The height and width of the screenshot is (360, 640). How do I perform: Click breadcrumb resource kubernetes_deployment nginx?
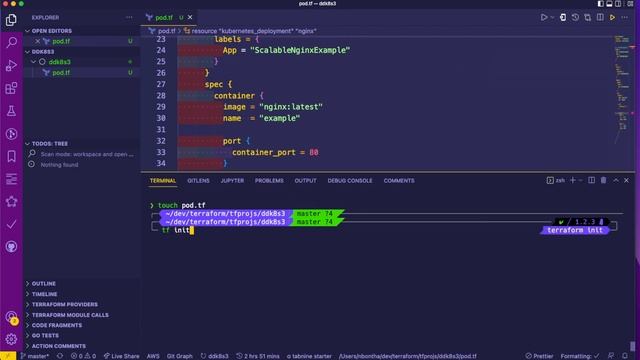[x=250, y=31]
